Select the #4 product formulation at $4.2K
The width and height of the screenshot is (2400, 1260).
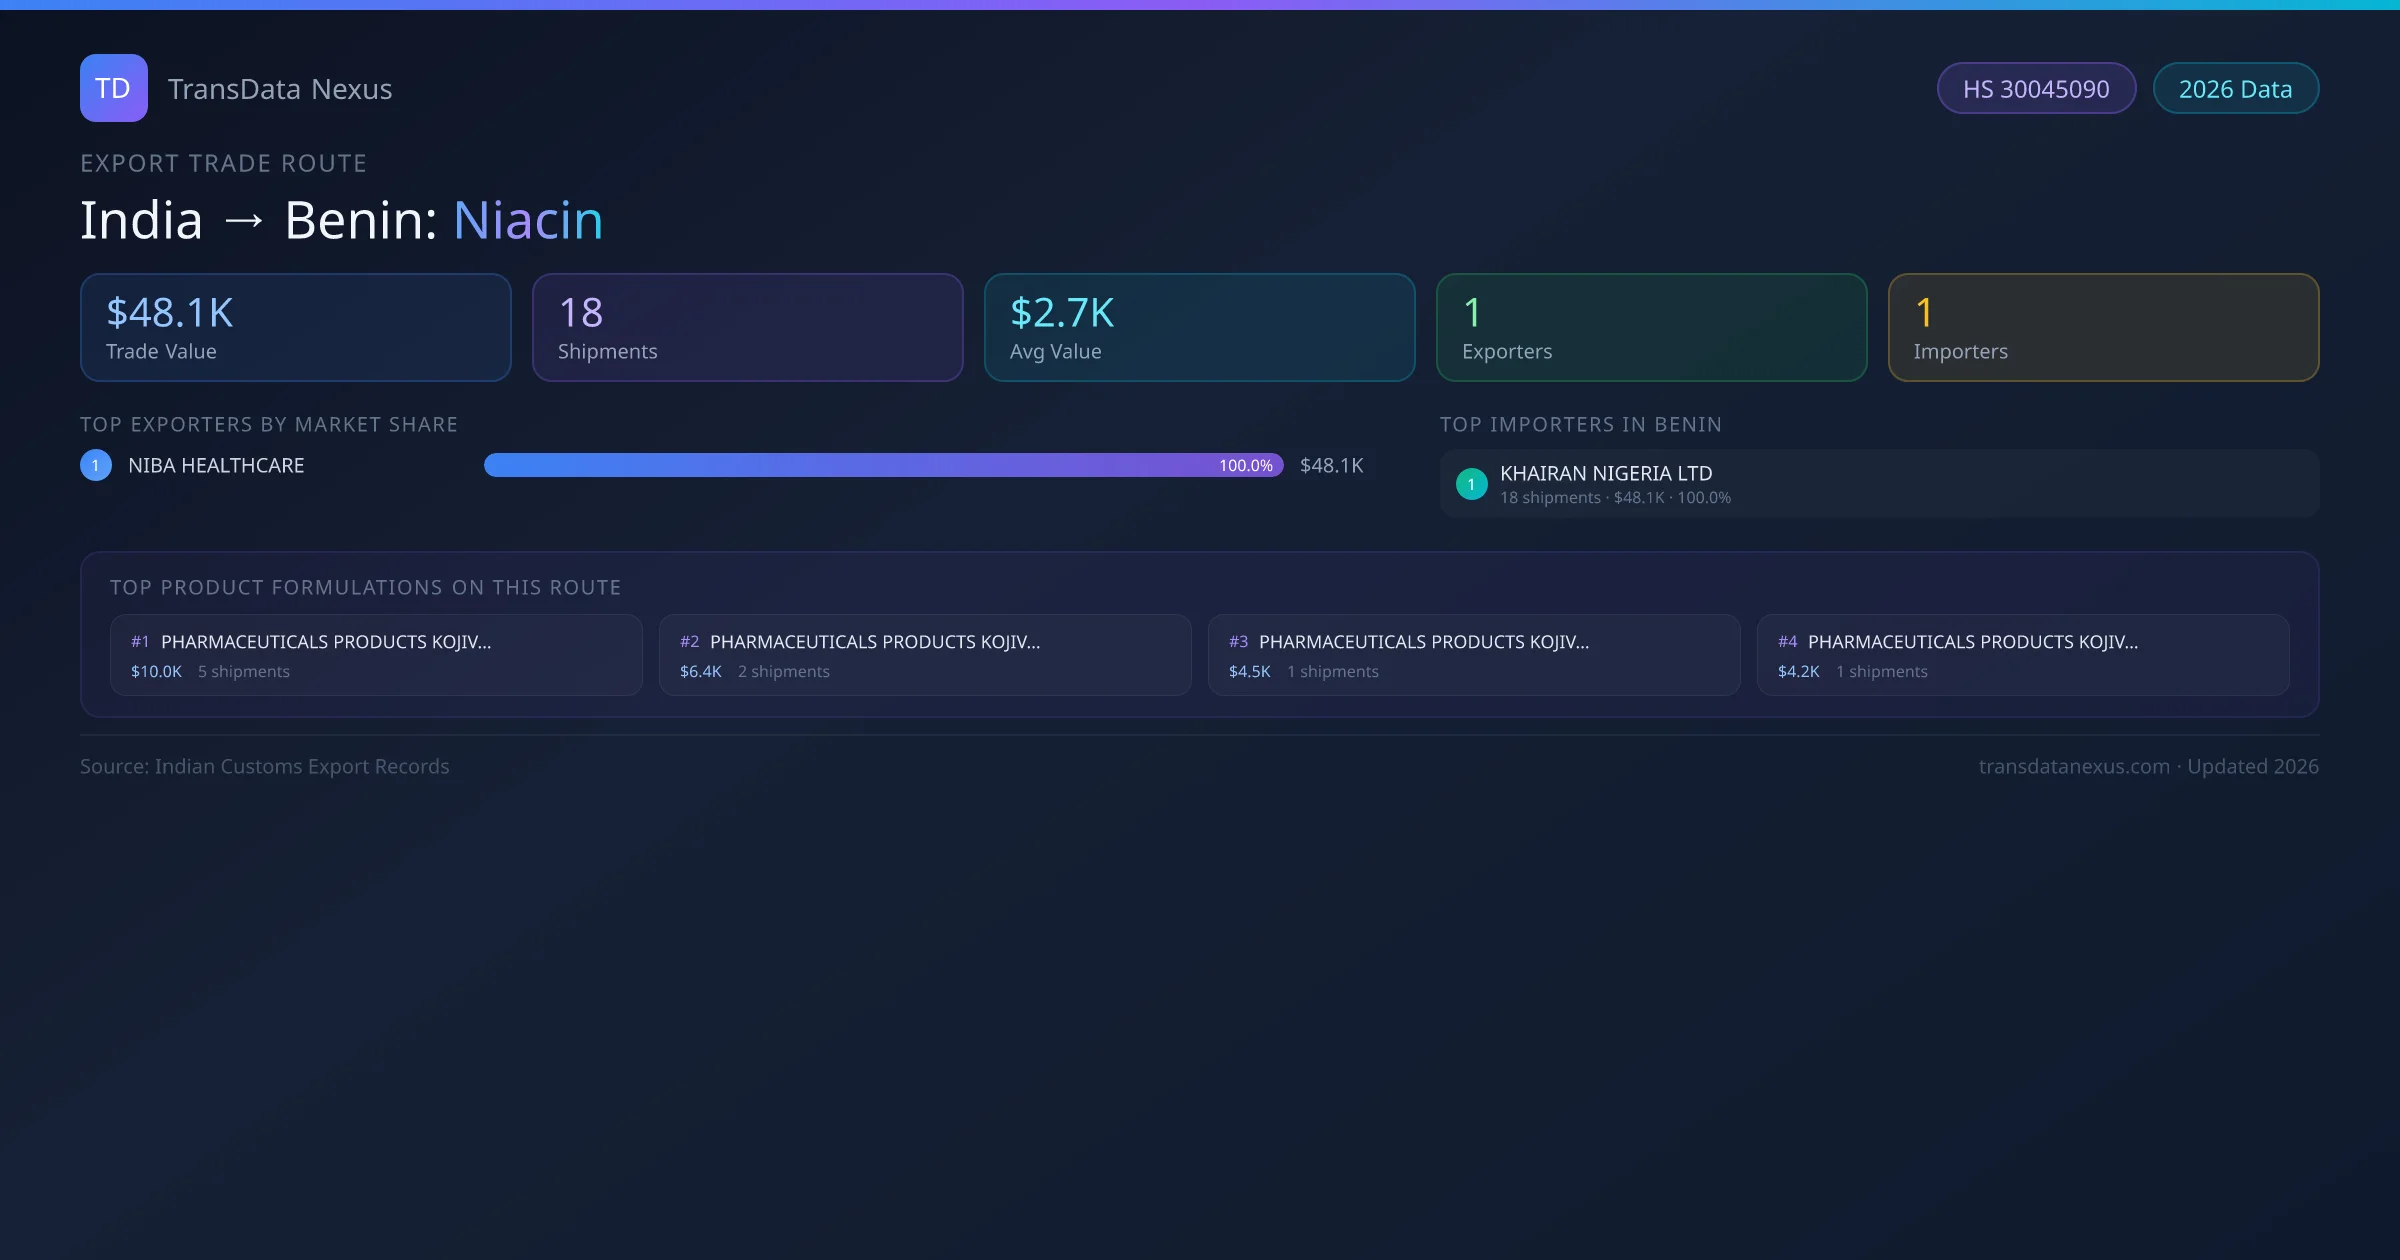coord(2023,655)
